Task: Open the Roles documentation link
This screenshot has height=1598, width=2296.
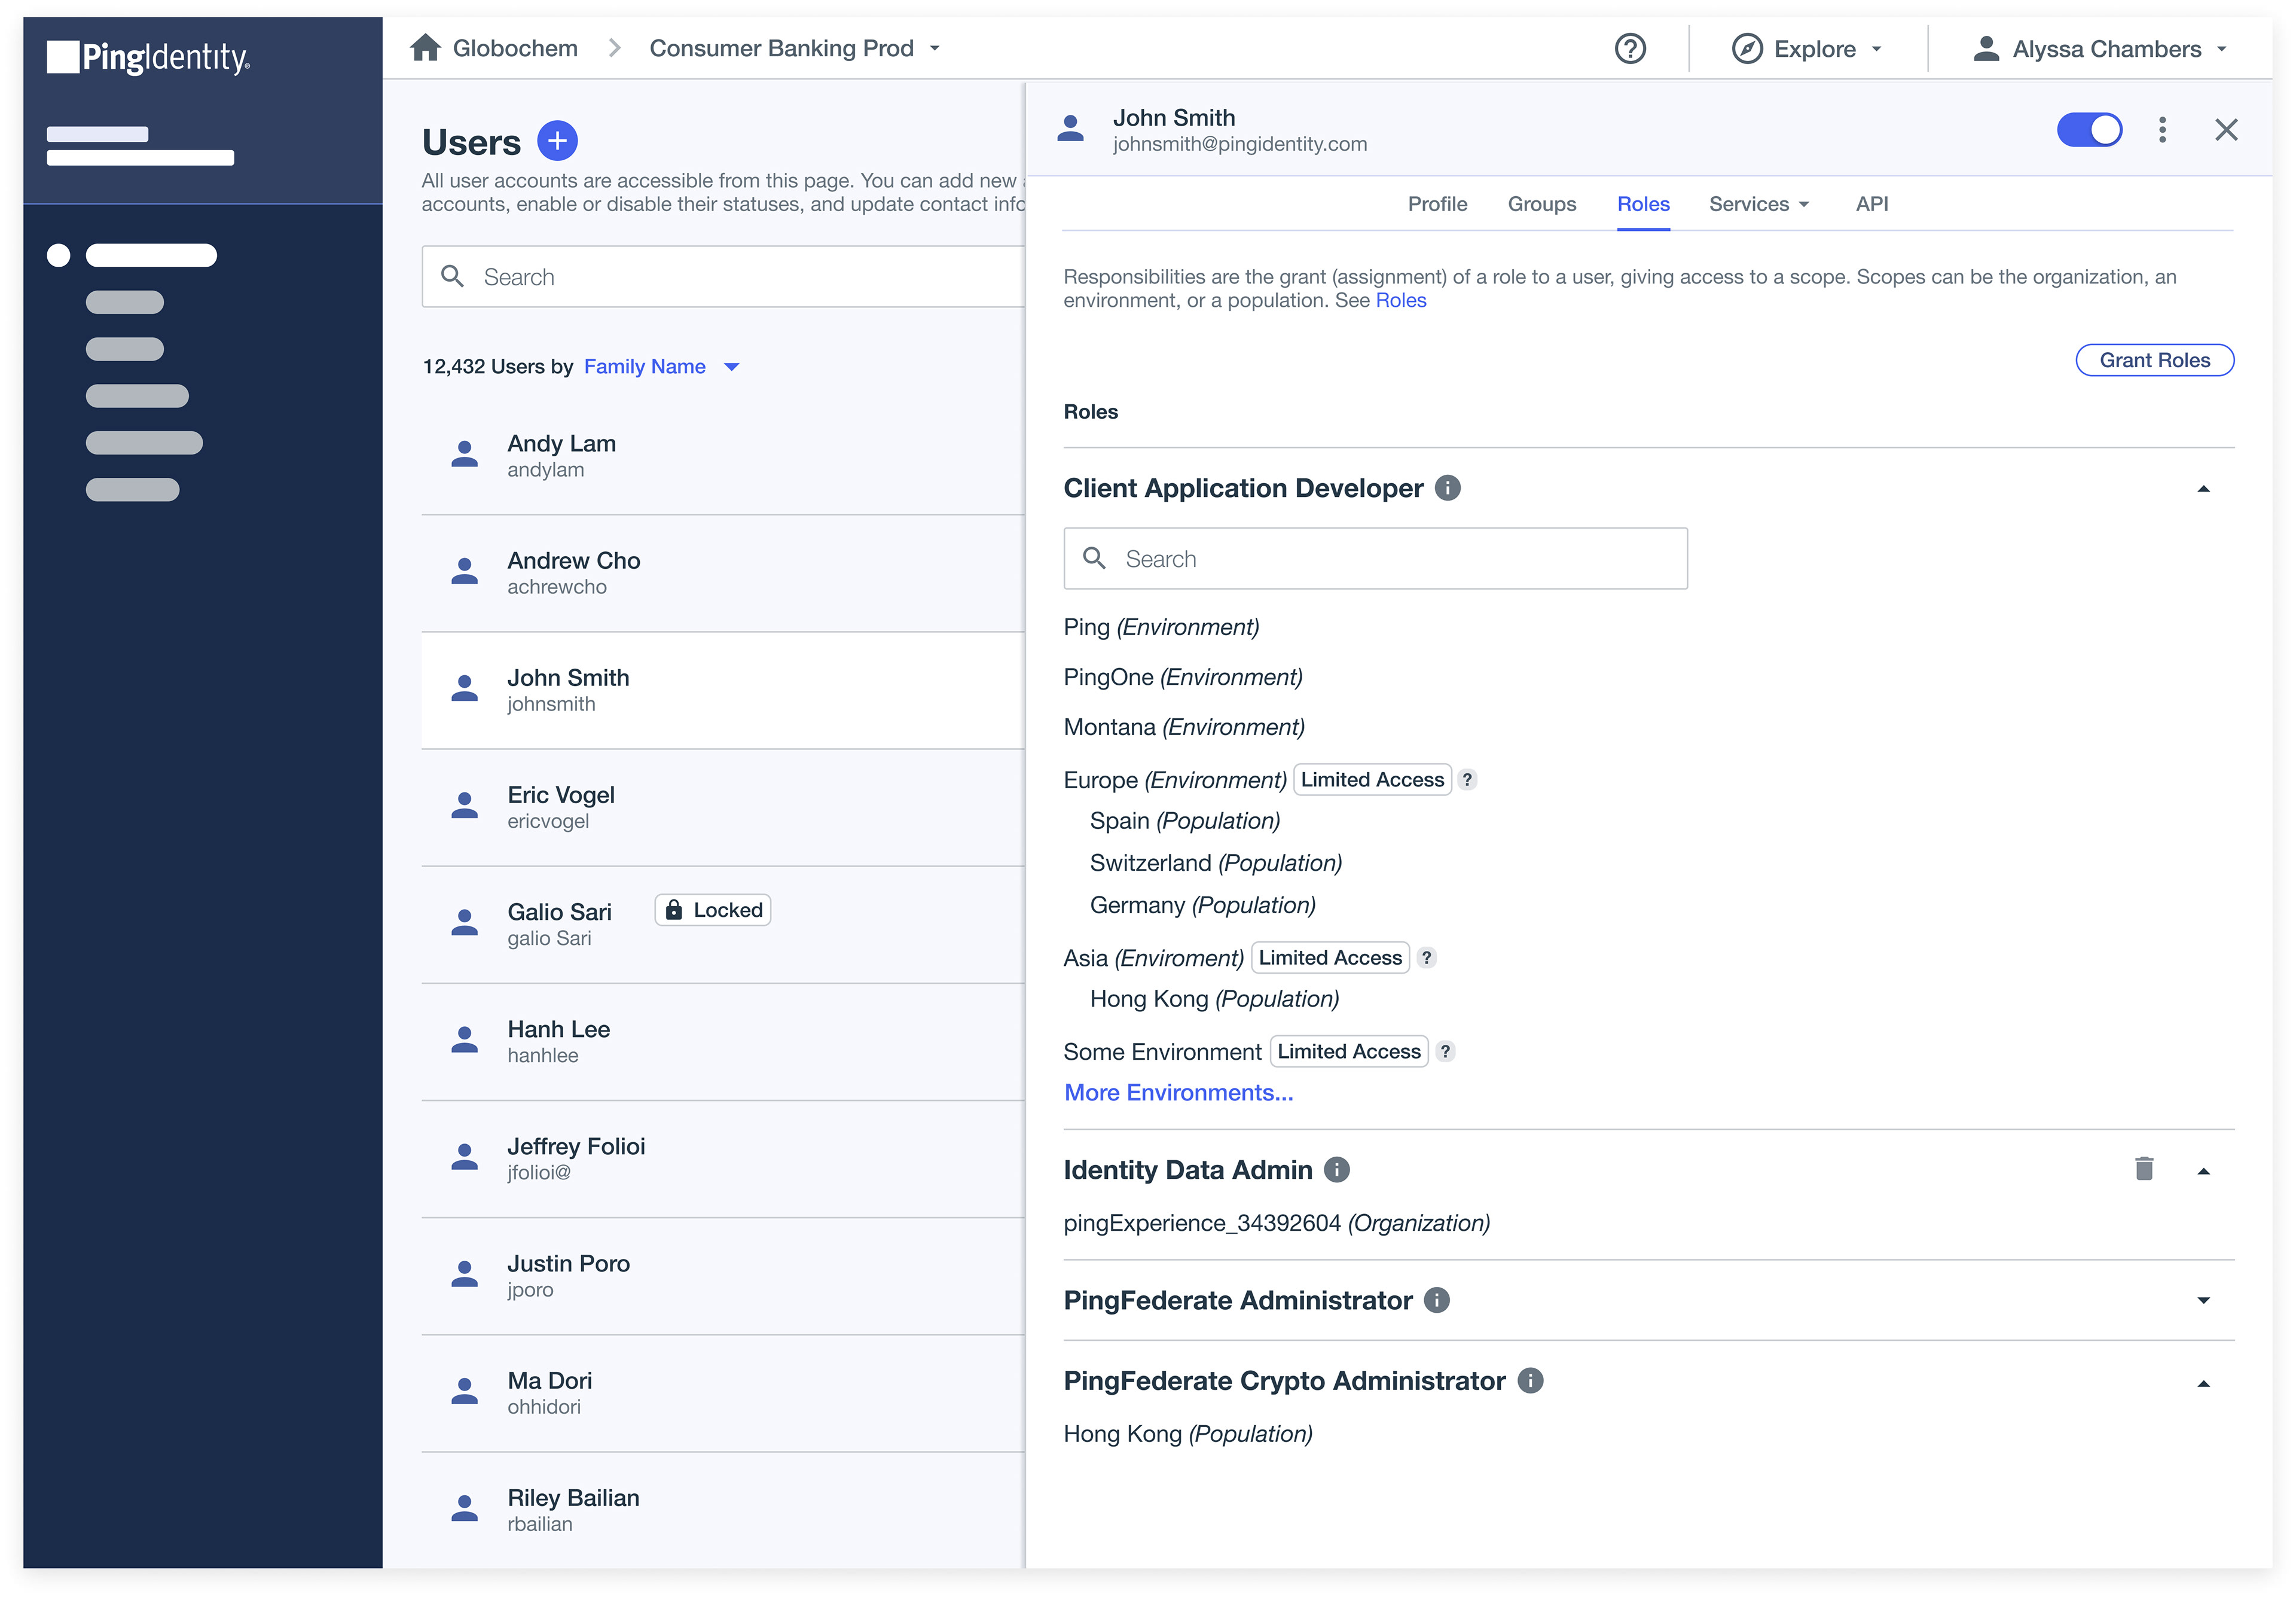Action: coord(1400,300)
